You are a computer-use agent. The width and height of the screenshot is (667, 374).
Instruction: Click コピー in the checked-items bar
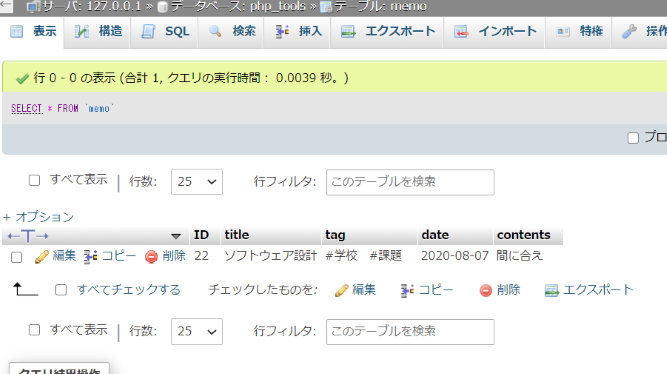[436, 290]
